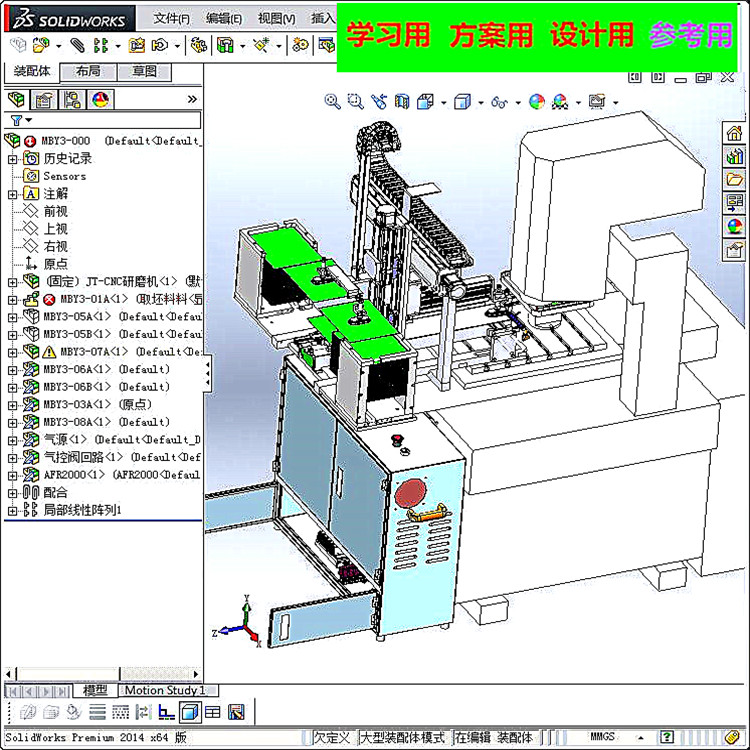Select the 上视 plane in the tree
Viewport: 750px width, 750px height.
pos(55,229)
